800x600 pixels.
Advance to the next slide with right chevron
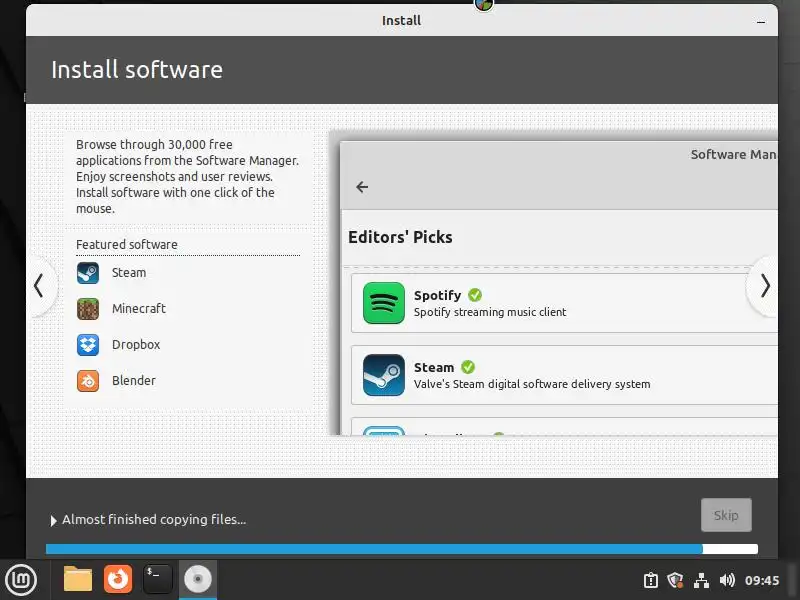tap(765, 286)
